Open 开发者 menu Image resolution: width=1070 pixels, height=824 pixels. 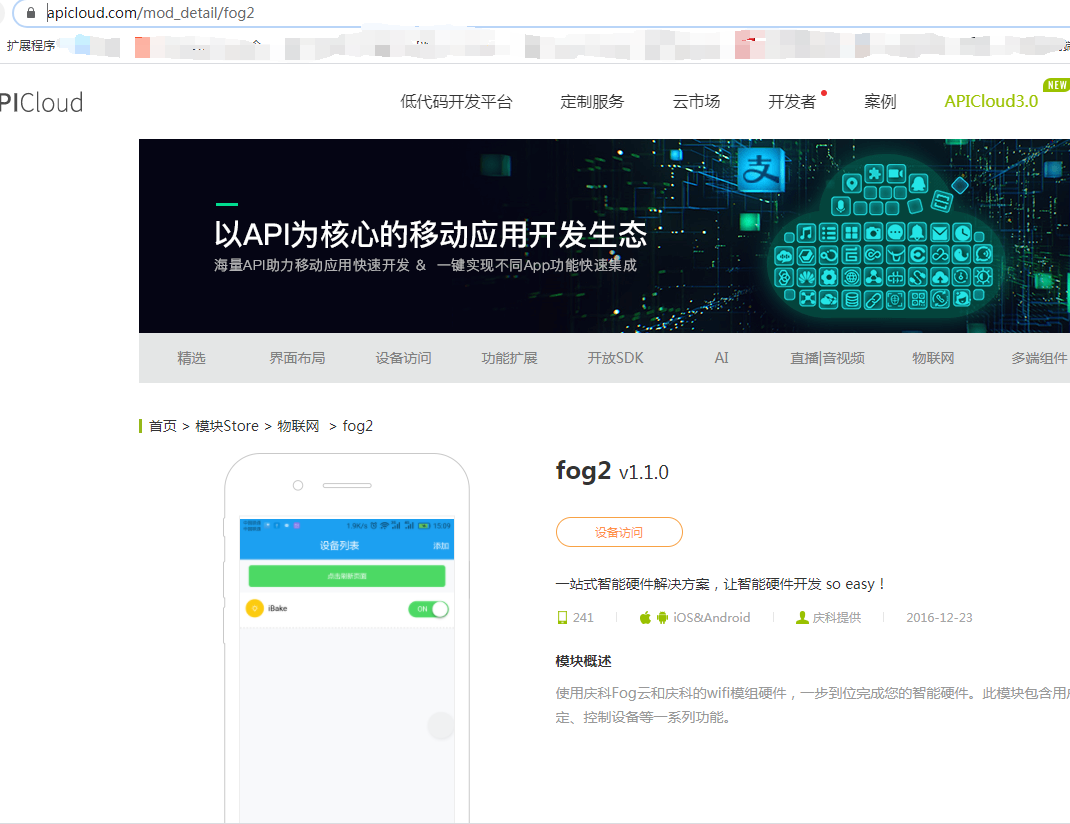point(792,102)
